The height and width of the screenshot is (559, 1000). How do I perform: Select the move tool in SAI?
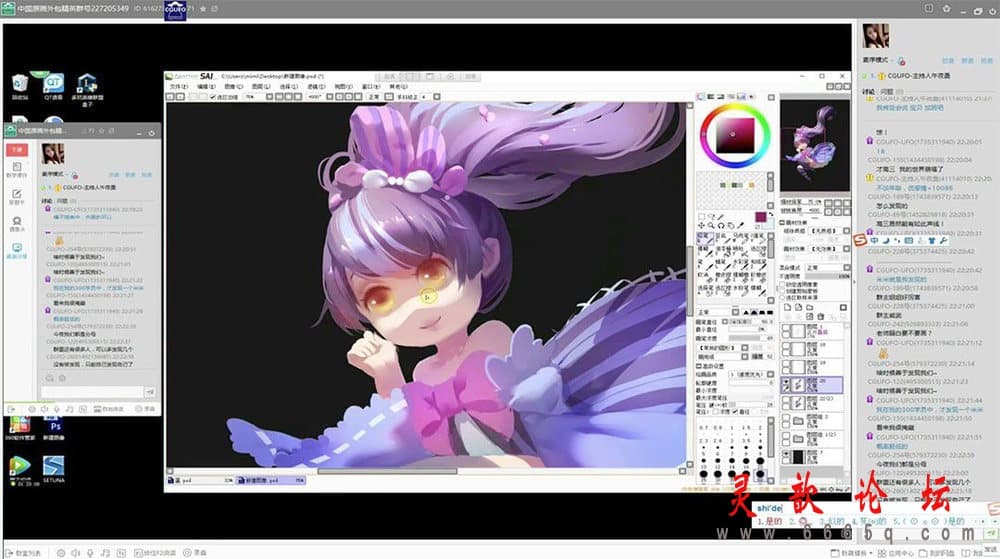coord(701,225)
